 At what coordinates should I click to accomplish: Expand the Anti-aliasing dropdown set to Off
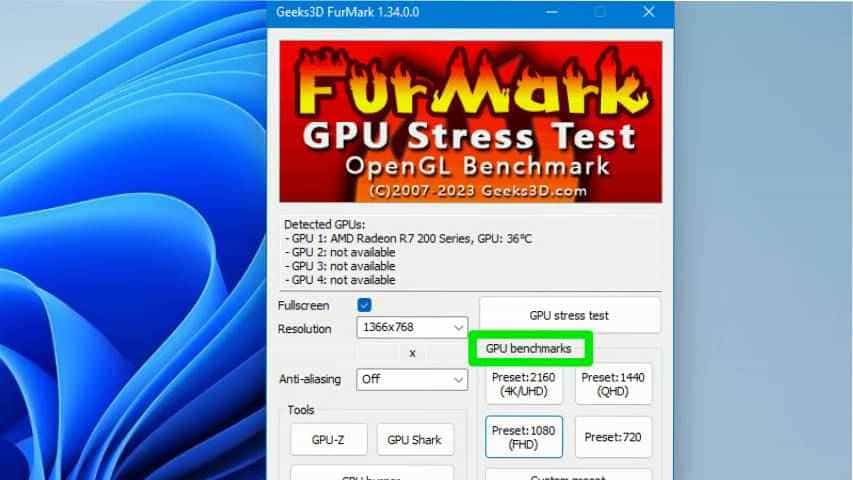click(x=412, y=379)
